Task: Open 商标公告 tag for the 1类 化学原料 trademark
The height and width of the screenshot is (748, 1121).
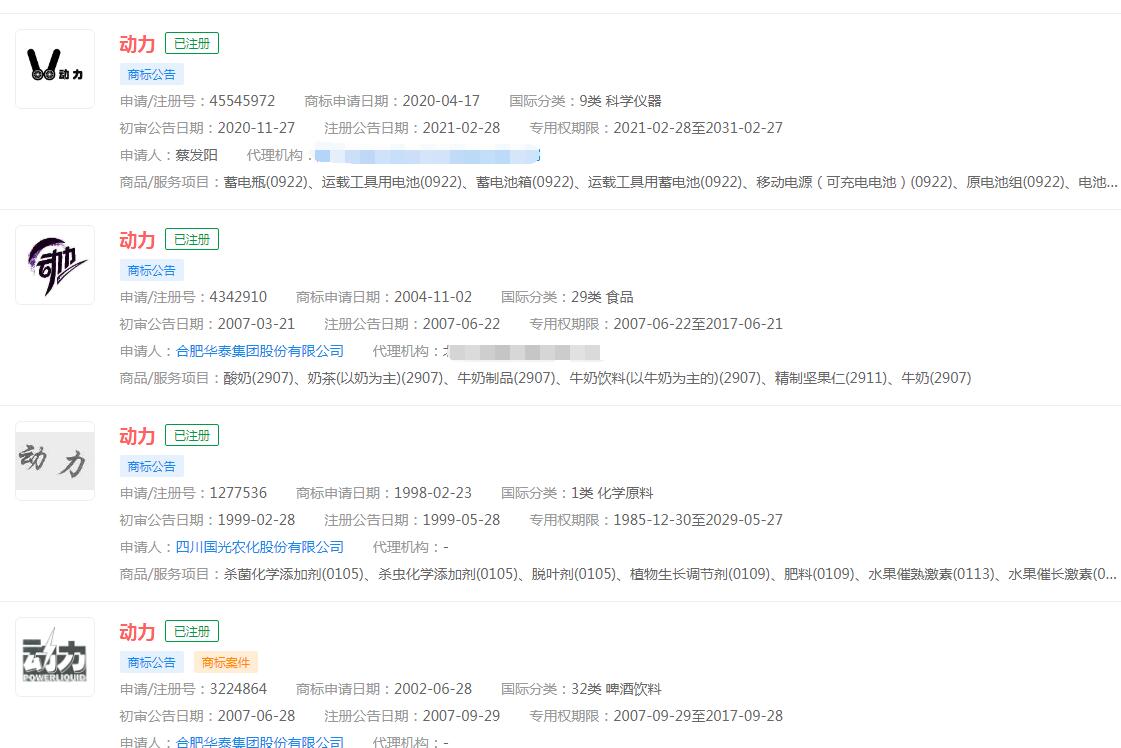Action: point(152,466)
